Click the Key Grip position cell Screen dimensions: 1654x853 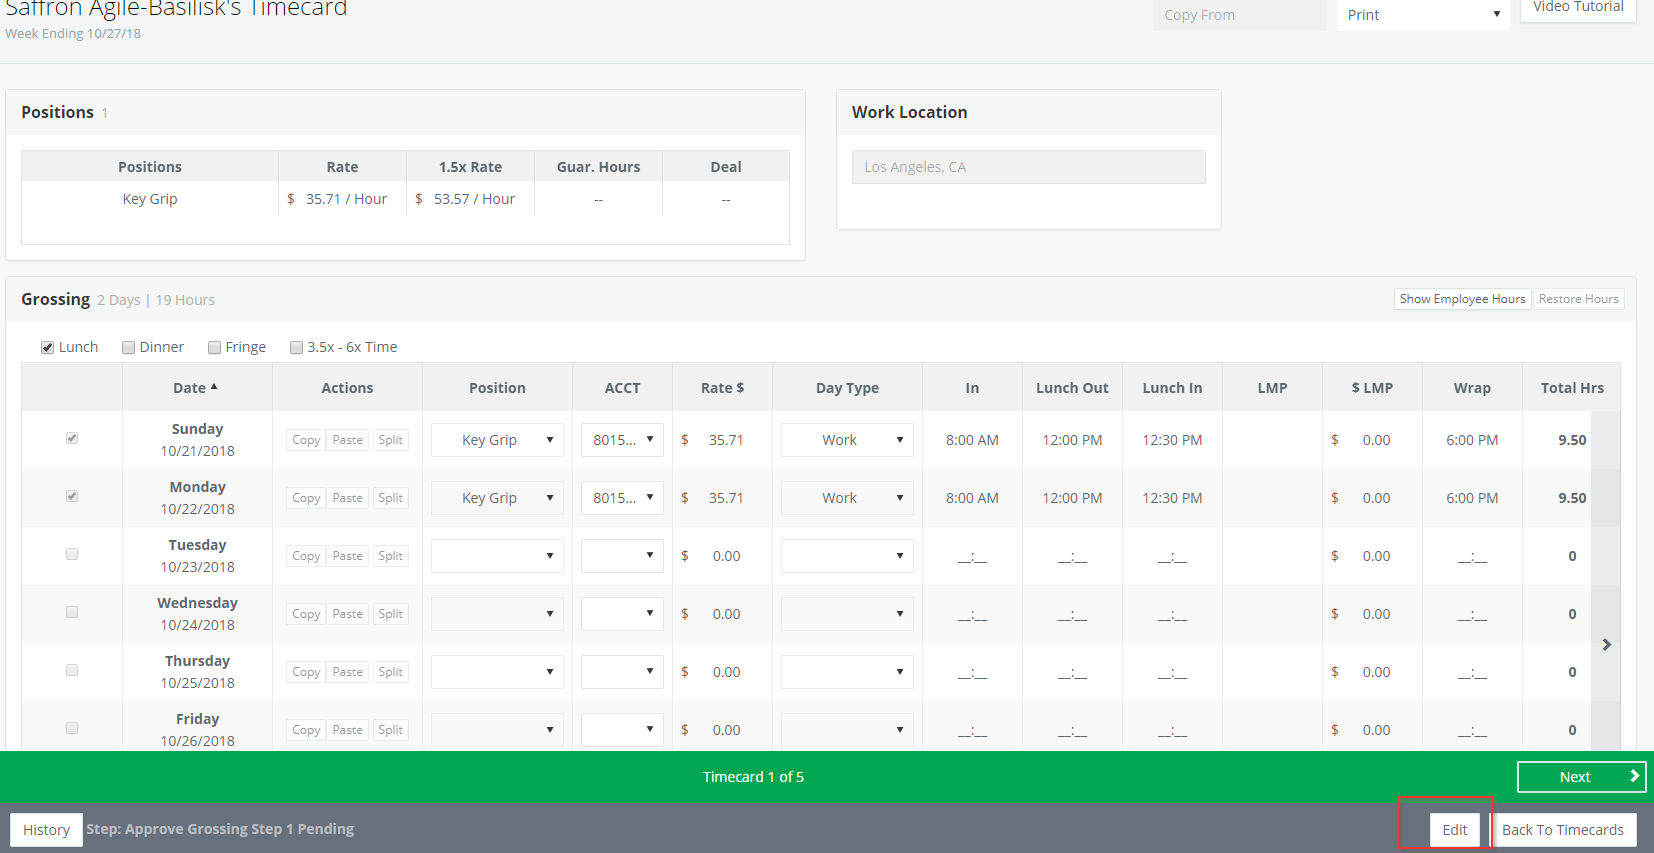pos(150,199)
